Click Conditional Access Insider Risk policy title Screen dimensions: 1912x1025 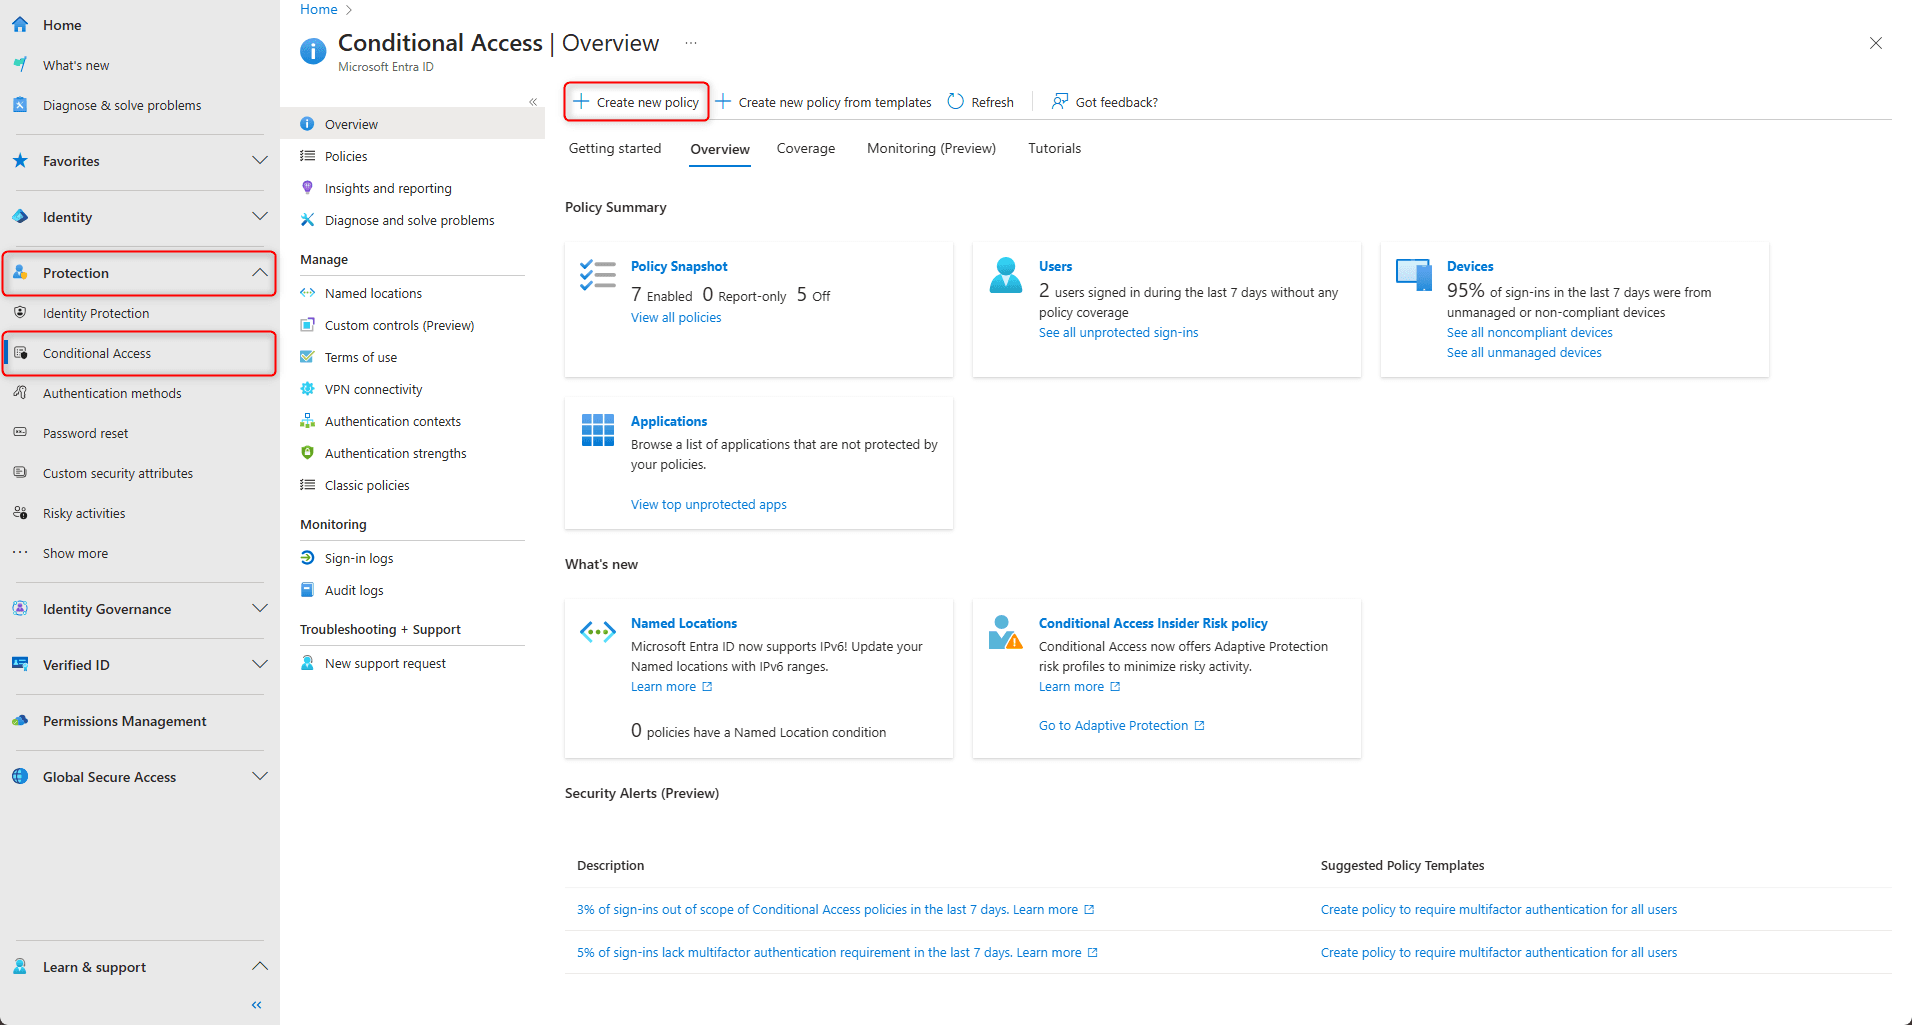(x=1153, y=623)
